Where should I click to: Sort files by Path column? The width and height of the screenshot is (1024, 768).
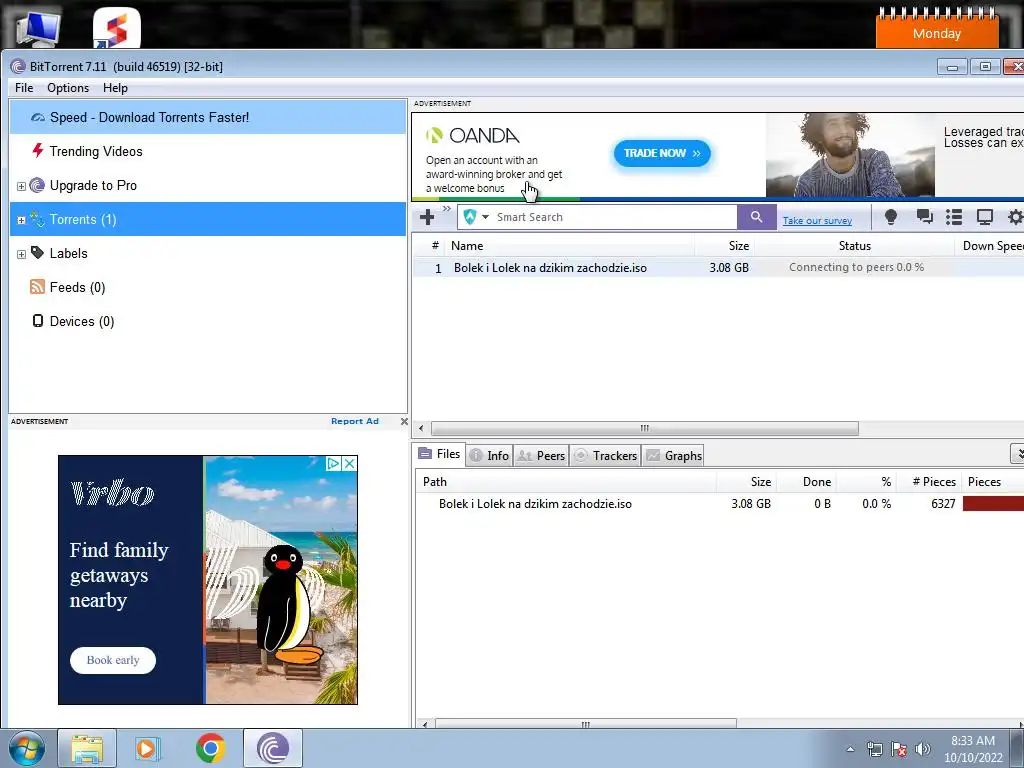[566, 482]
